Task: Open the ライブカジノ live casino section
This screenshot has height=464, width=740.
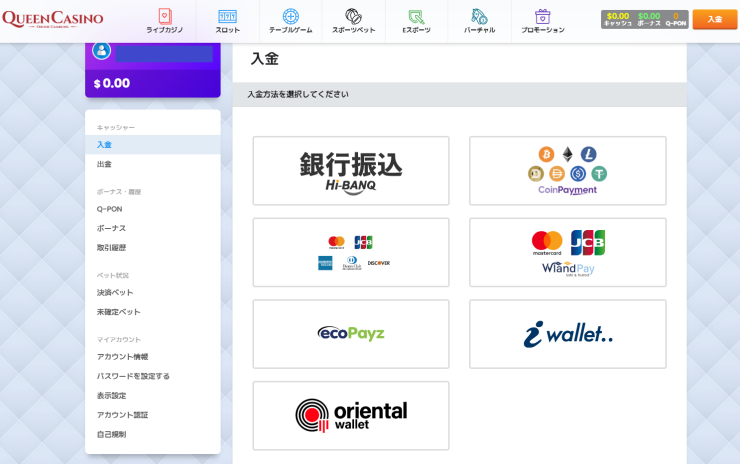Action: 164,21
